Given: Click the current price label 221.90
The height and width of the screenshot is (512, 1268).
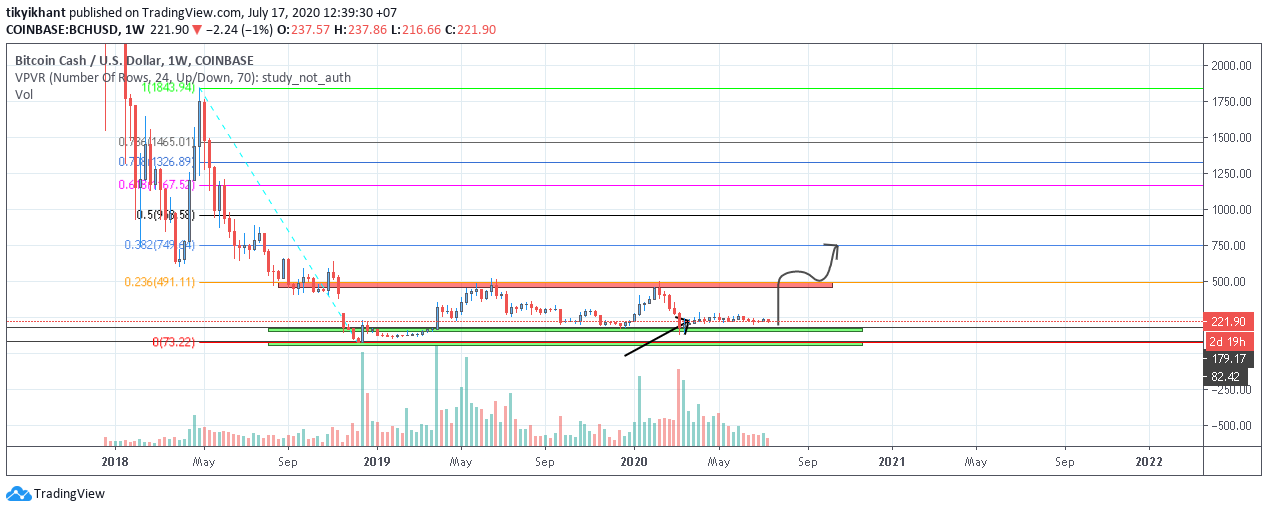Looking at the screenshot, I should (x=1227, y=321).
